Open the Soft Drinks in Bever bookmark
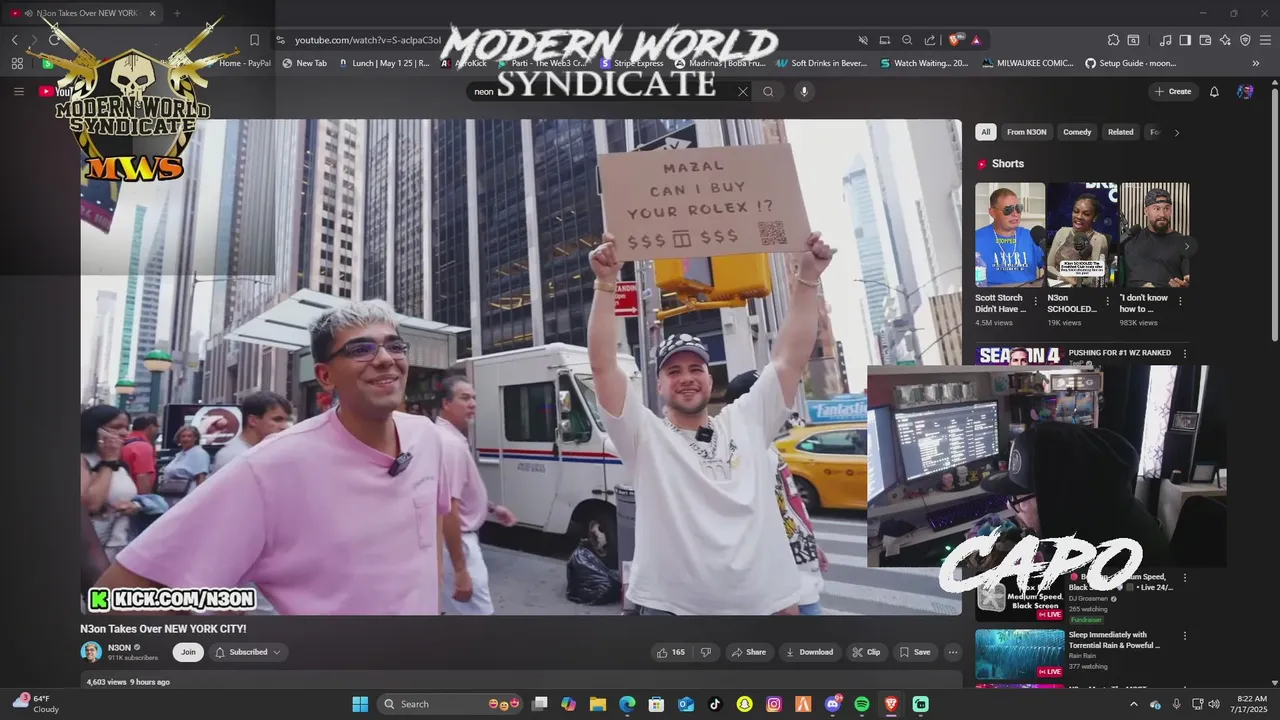Screen dimensions: 1280x720 822,63
